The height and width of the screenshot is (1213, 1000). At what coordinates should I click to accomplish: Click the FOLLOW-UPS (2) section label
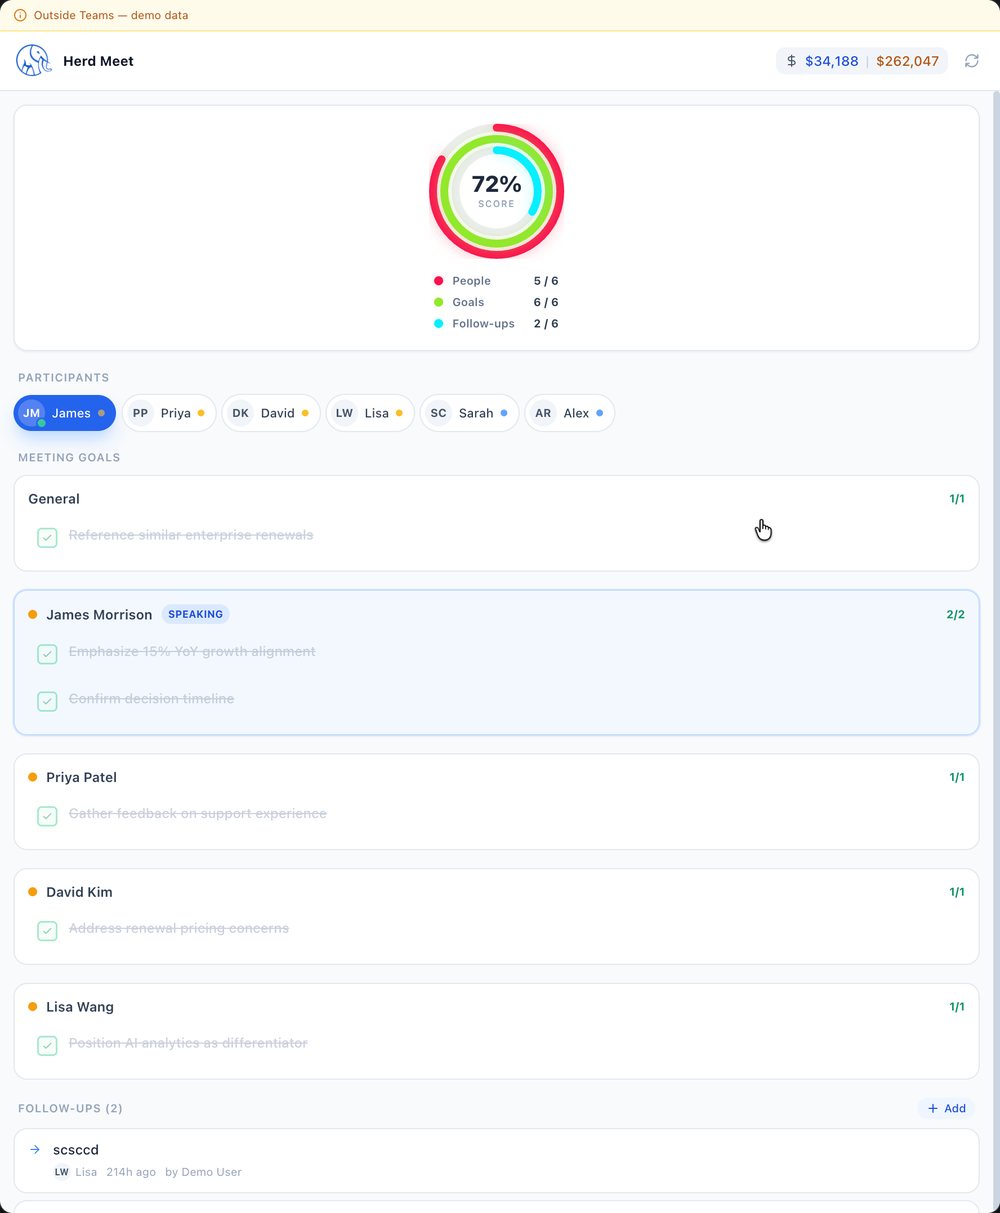coord(70,1108)
